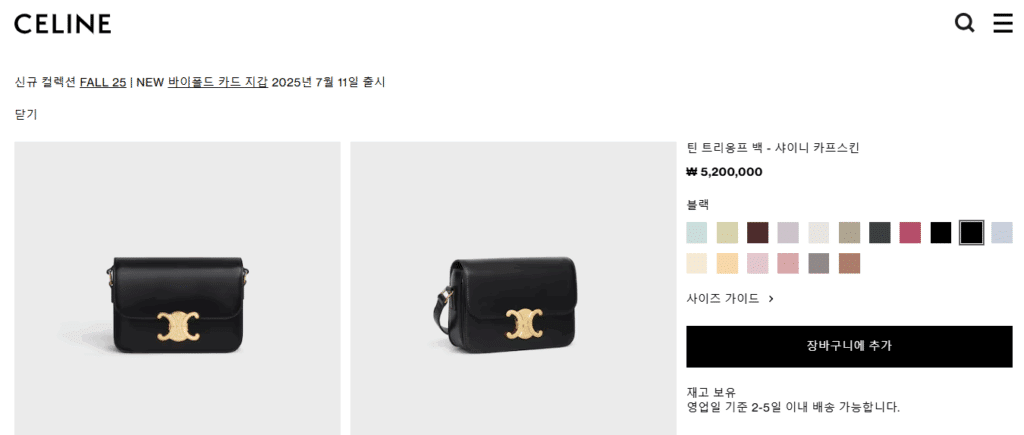Select the terracotta brown swatch
The height and width of the screenshot is (435, 1024).
click(x=850, y=263)
